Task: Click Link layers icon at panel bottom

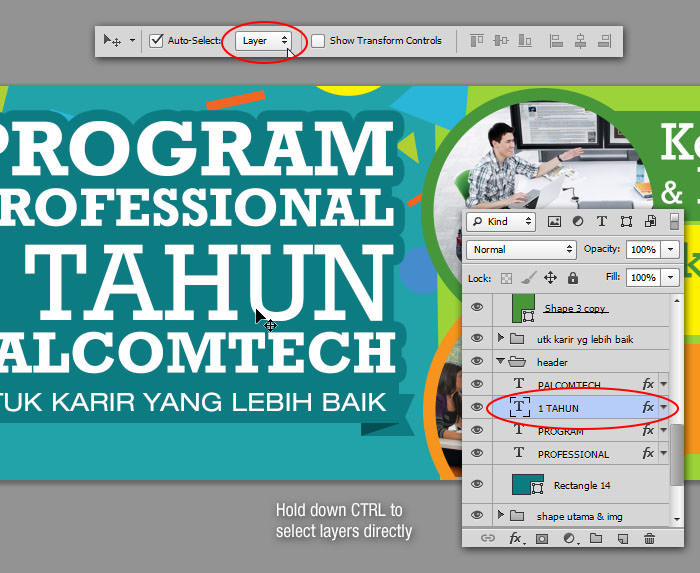Action: 488,538
